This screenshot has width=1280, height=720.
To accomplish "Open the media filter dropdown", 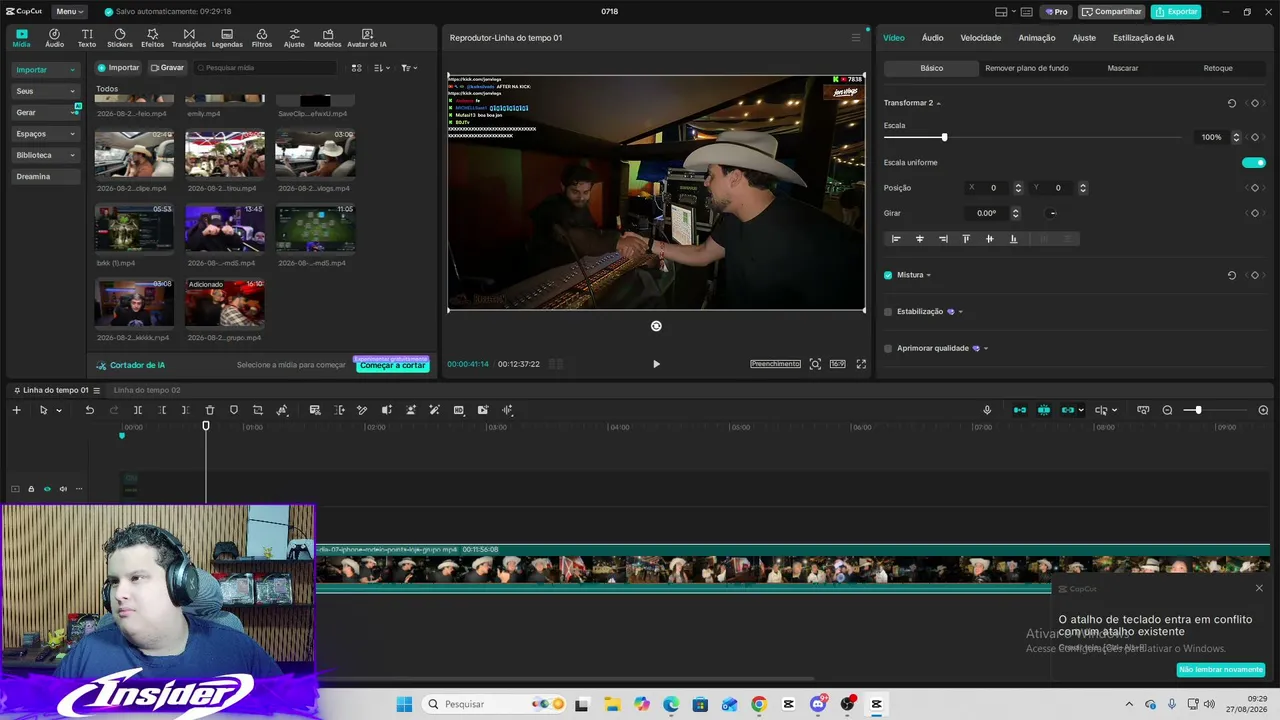I will point(409,68).
